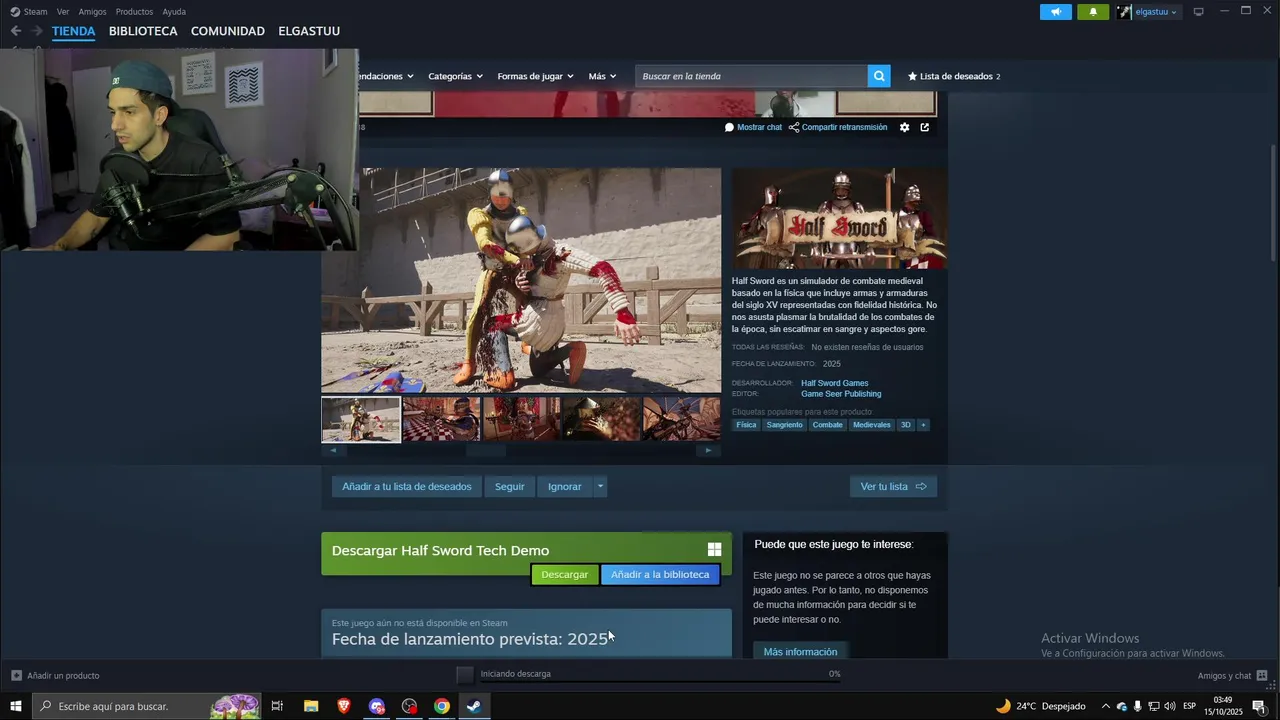This screenshot has height=720, width=1280.
Task: Open the Windows notification center icon
Action: point(1259,706)
